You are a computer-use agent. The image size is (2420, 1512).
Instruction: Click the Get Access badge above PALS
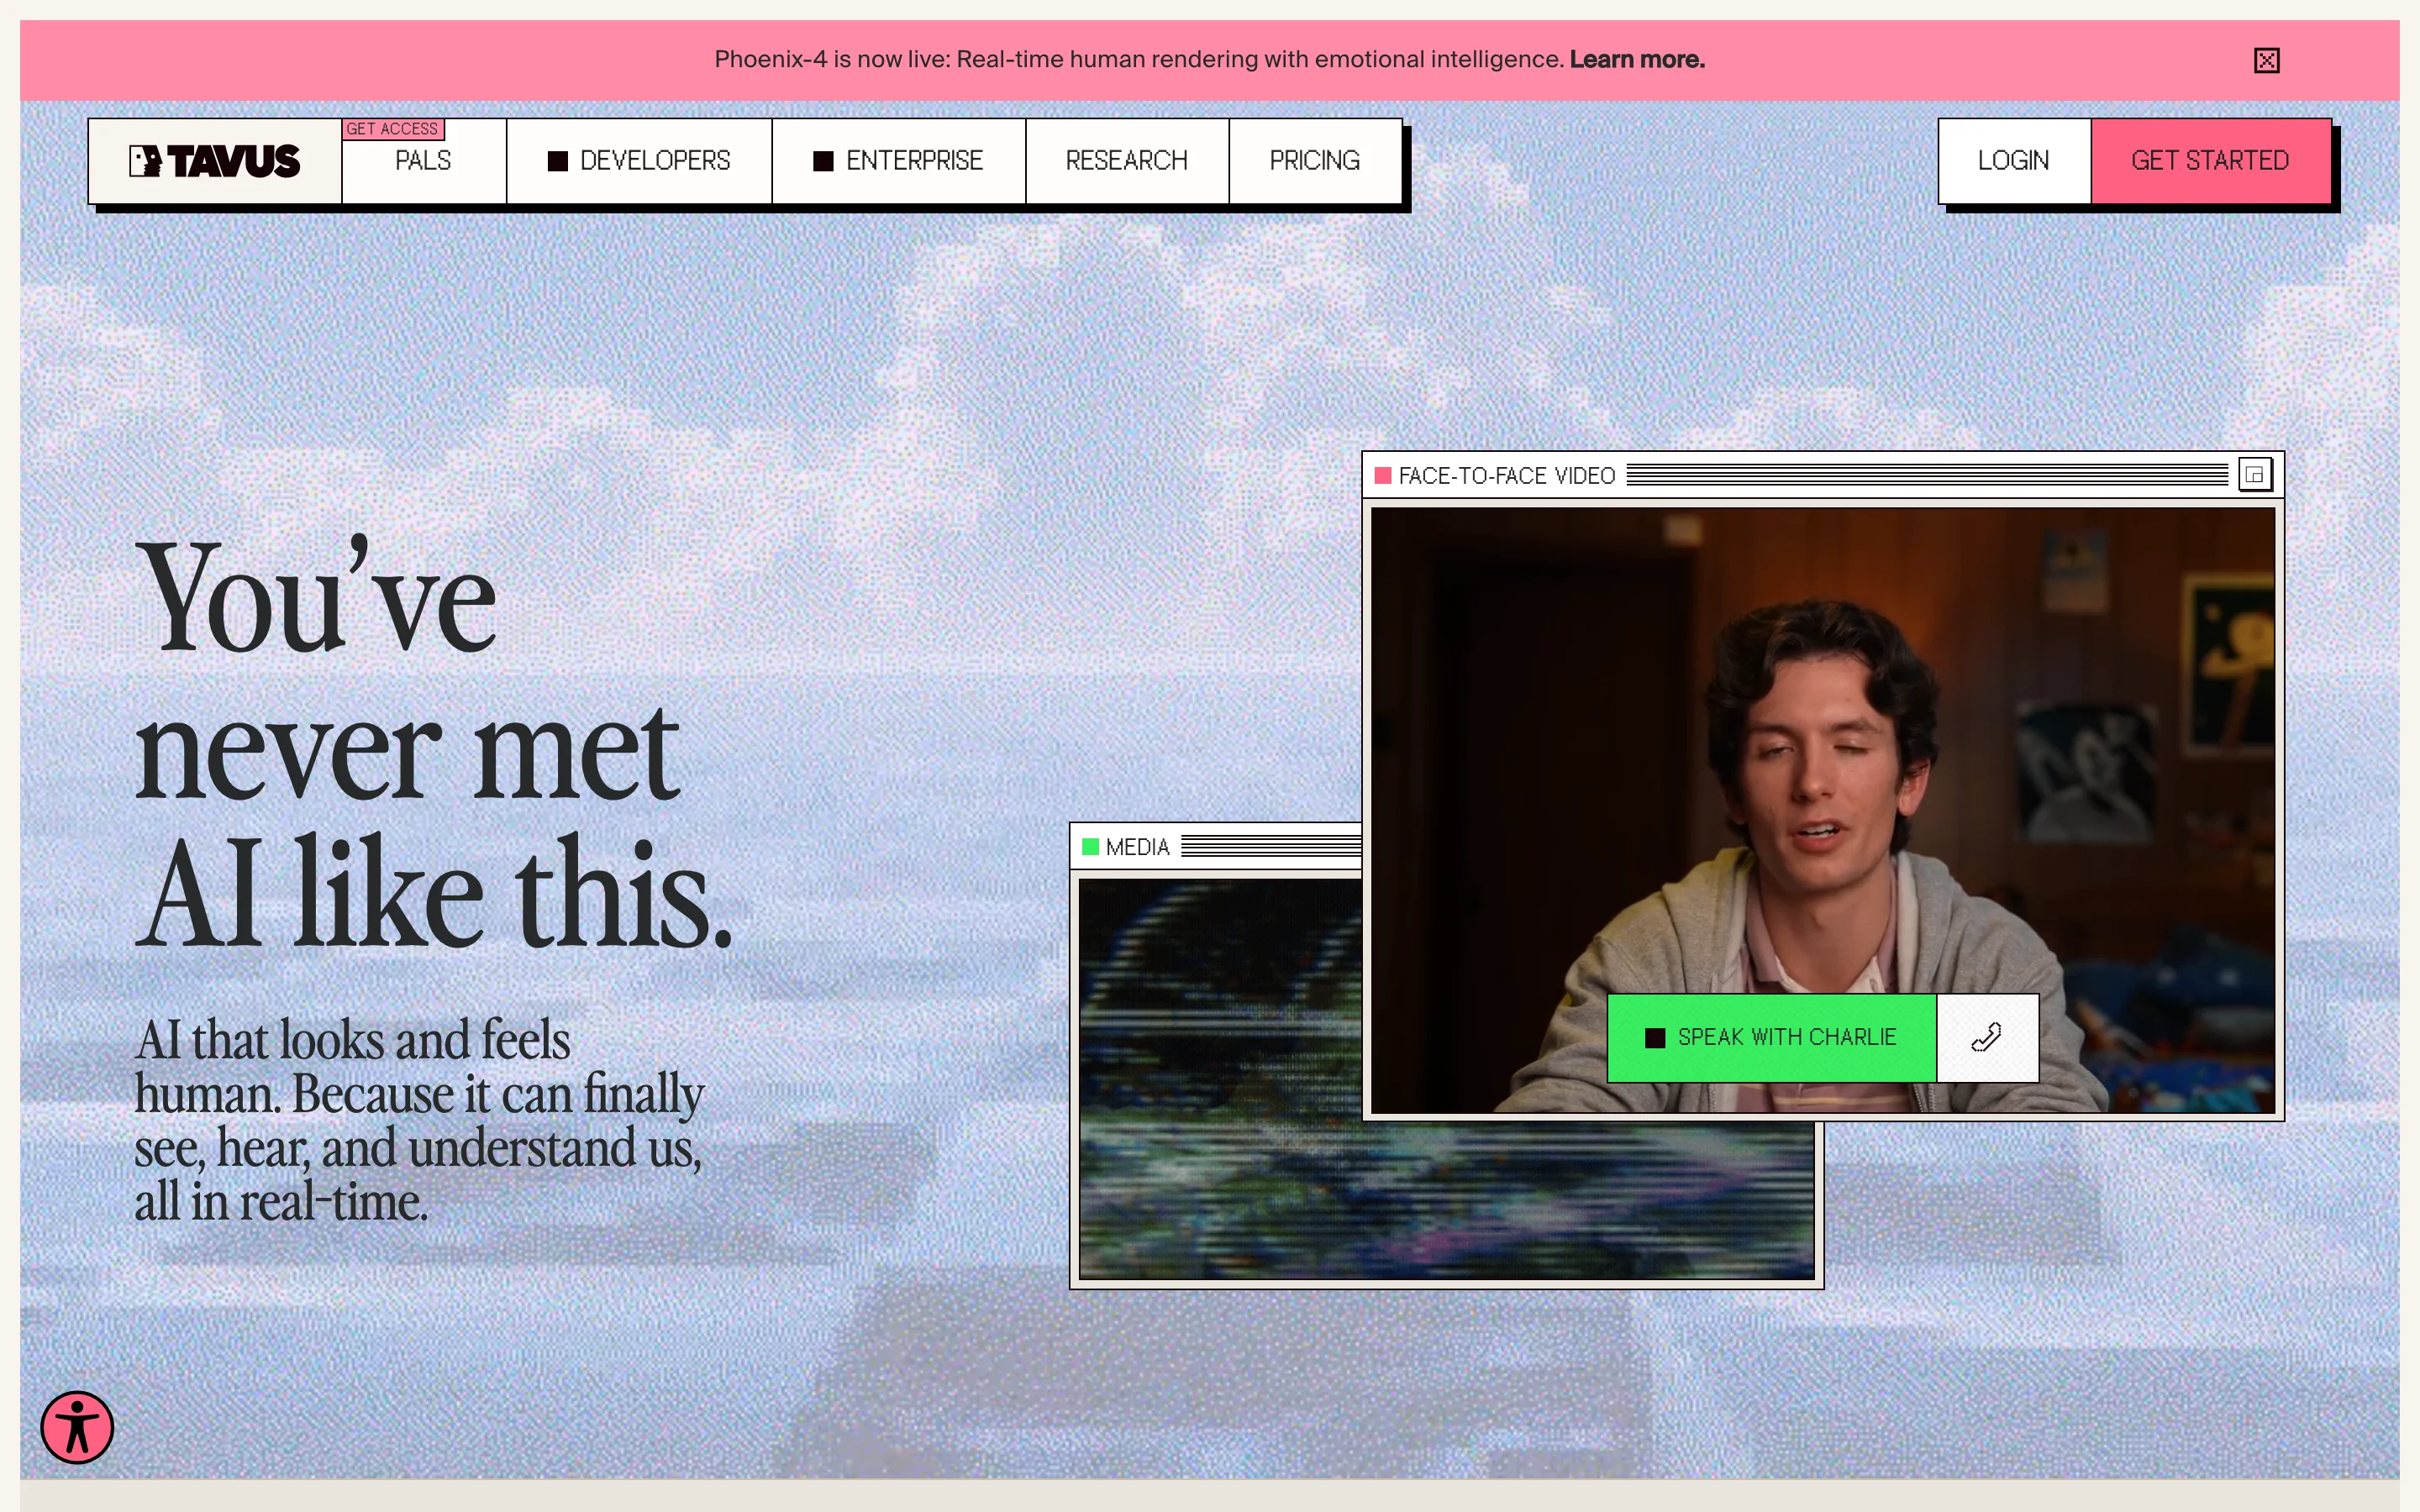click(x=393, y=129)
